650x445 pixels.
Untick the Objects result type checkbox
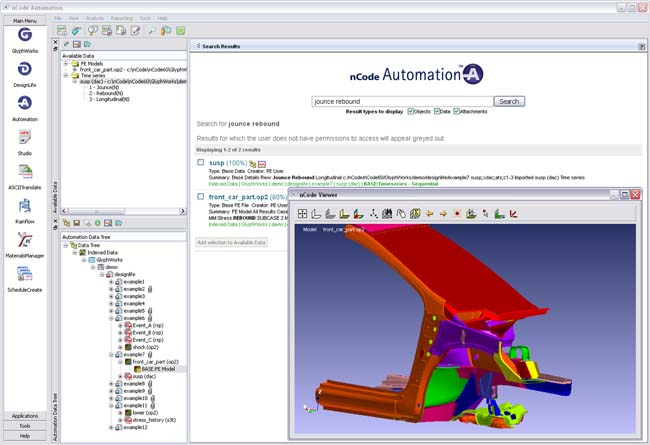(x=410, y=111)
